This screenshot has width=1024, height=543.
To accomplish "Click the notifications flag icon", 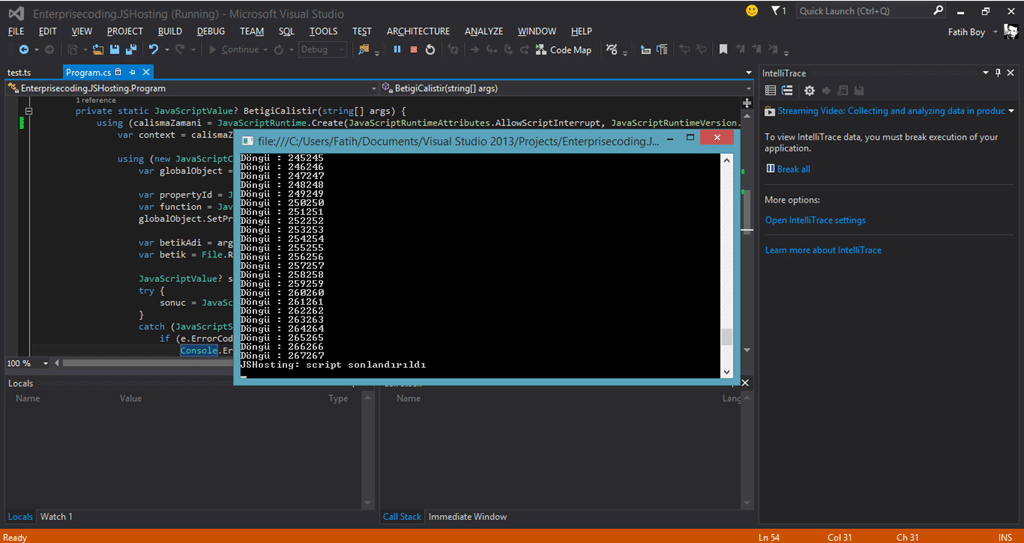I will tap(775, 11).
